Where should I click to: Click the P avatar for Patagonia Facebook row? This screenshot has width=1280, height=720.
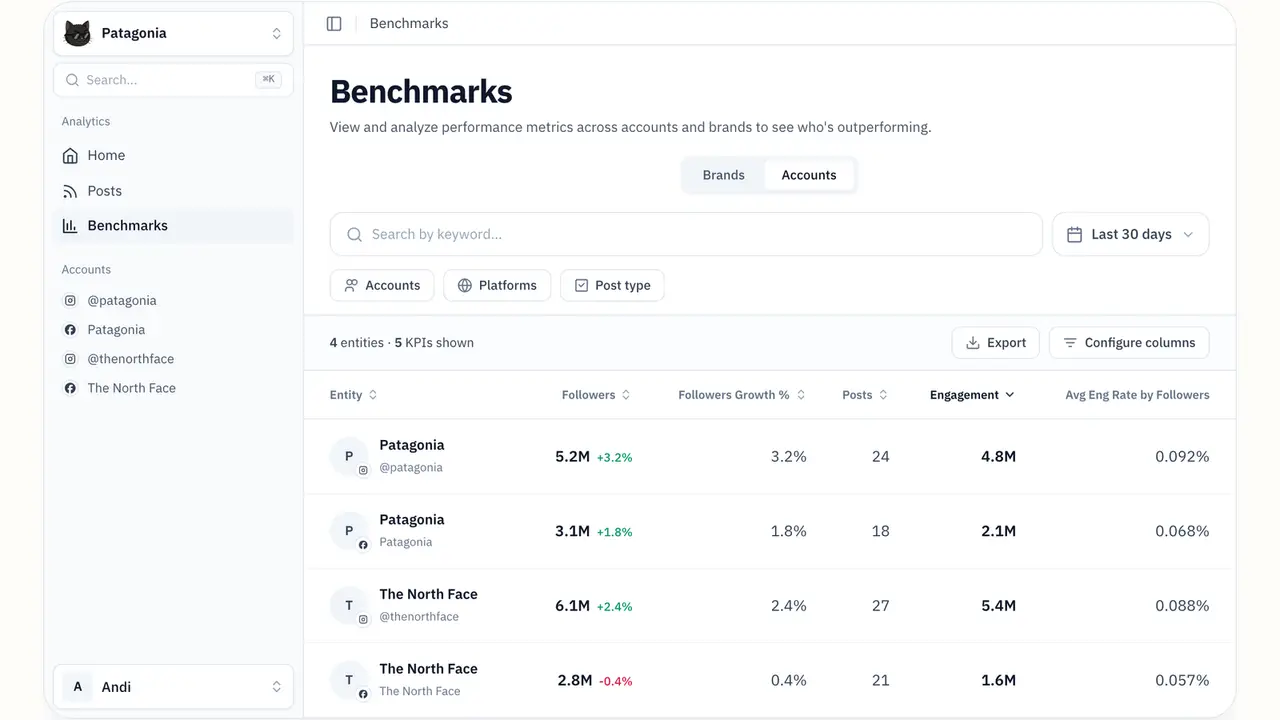(349, 531)
